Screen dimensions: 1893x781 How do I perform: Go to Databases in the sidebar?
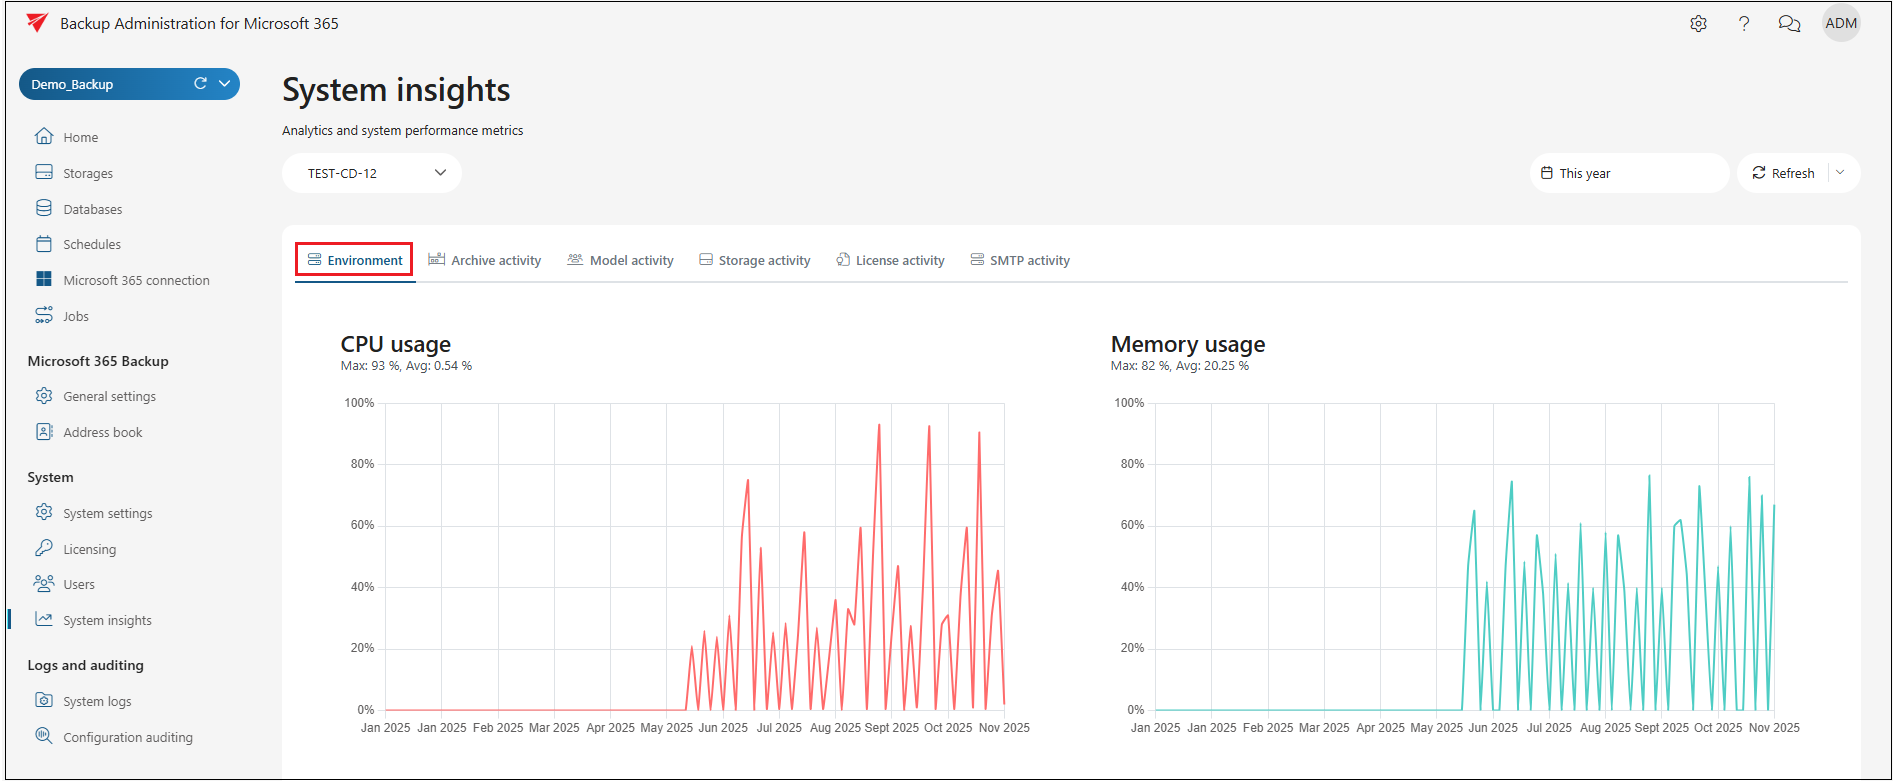pos(92,209)
